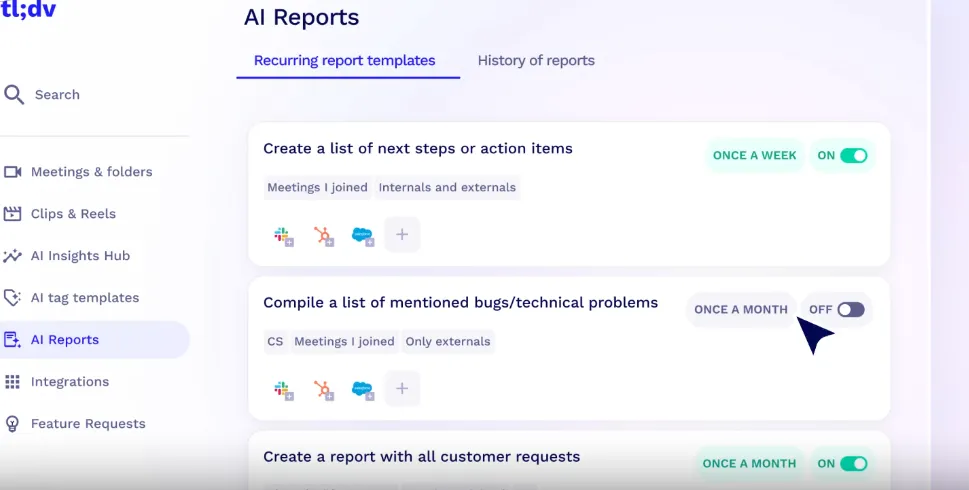Click the Search magnifier icon

(14, 95)
